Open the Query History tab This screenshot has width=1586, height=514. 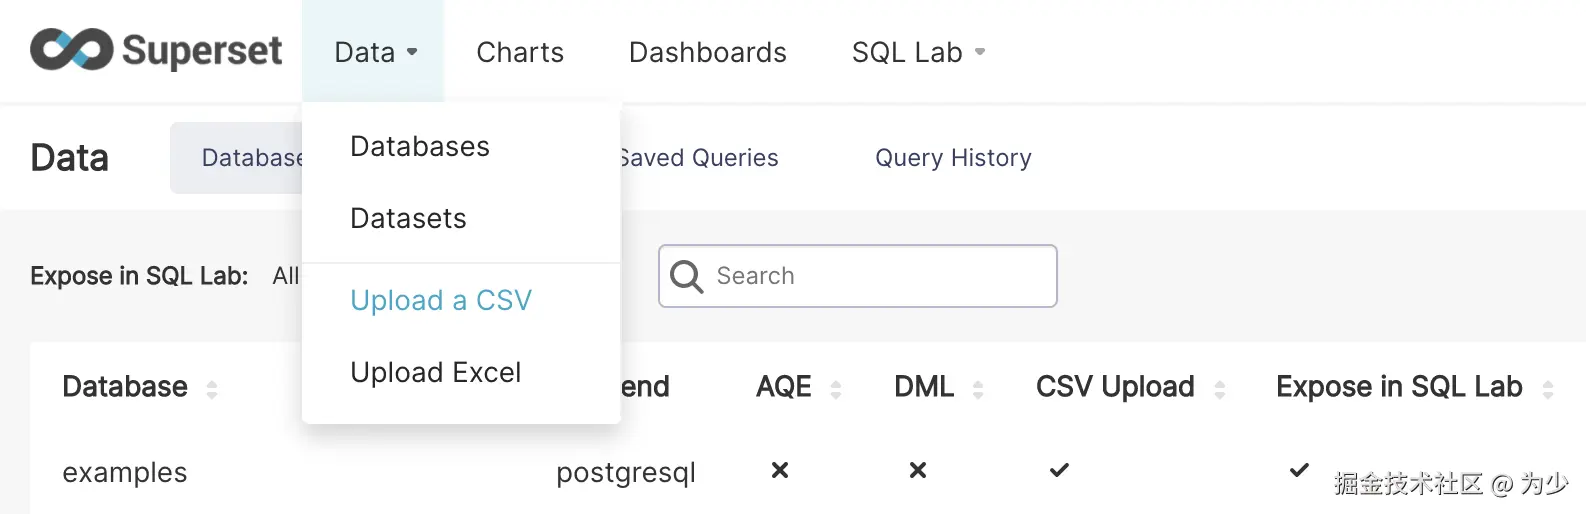[953, 158]
